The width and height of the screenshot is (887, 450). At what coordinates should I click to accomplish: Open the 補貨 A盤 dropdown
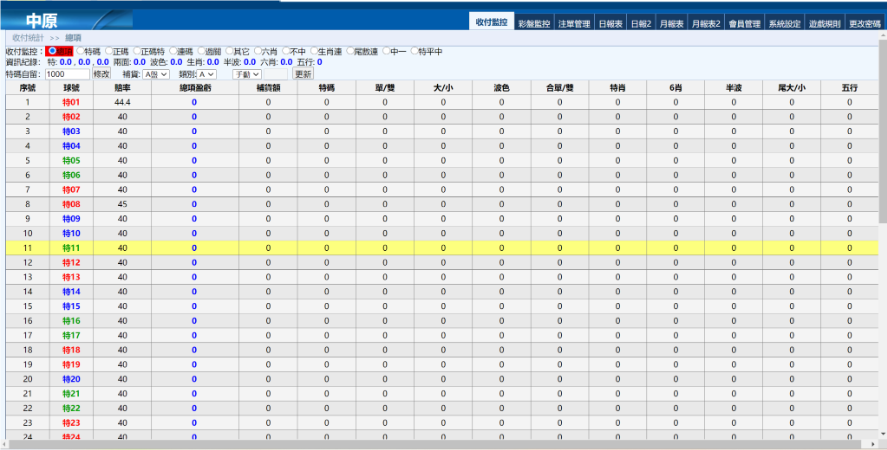156,74
